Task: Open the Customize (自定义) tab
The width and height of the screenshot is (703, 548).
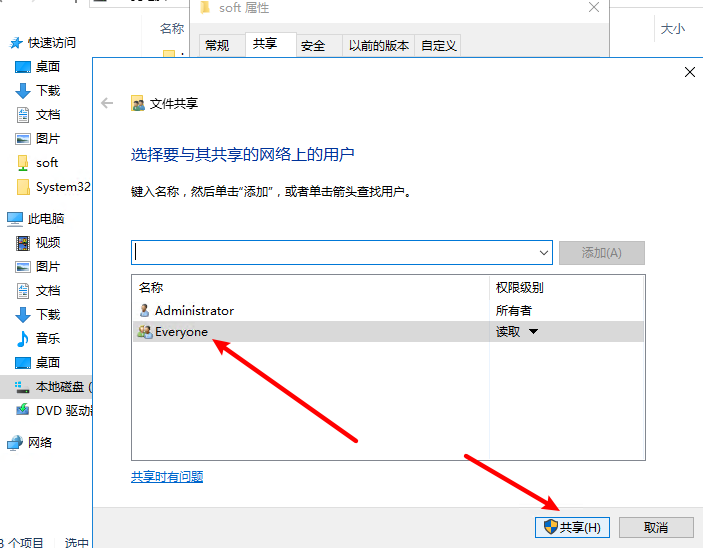Action: pos(439,45)
